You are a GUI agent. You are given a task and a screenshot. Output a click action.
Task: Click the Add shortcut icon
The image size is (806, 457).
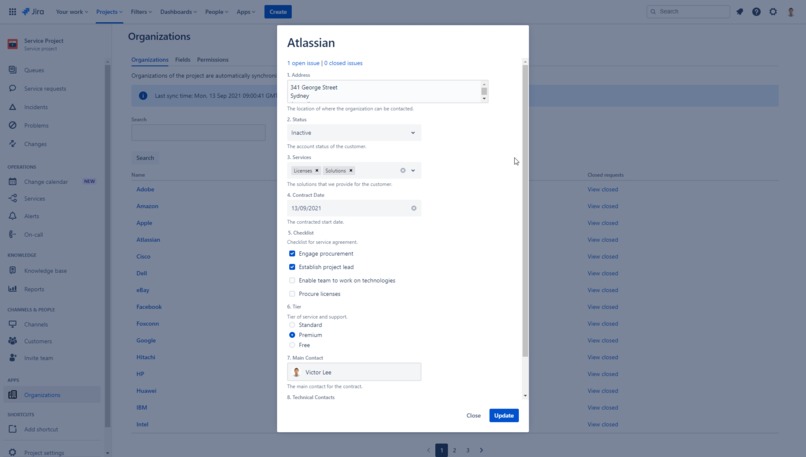(13, 429)
